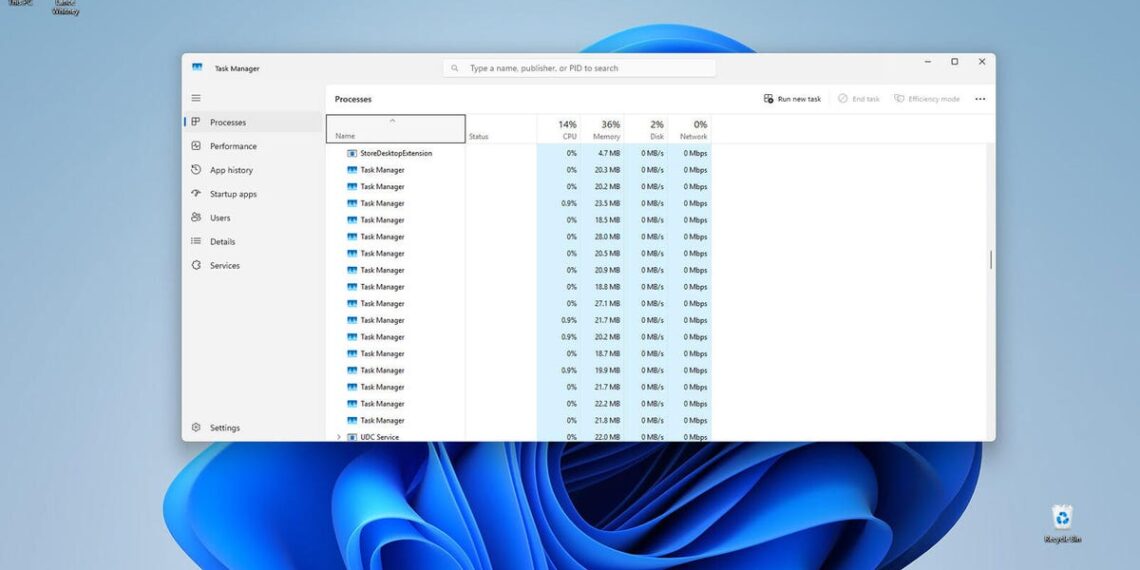Image resolution: width=1140 pixels, height=570 pixels.
Task: Select Task Manager row with 20.2 MB, 0% CPU
Action: [x=518, y=187]
